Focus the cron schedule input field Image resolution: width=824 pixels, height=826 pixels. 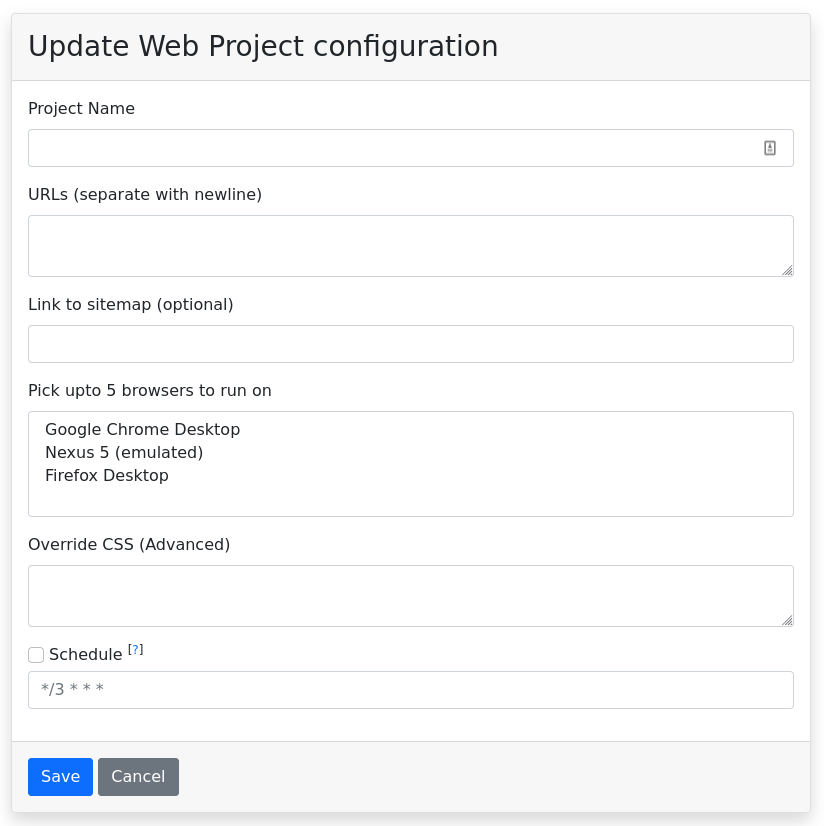point(410,690)
